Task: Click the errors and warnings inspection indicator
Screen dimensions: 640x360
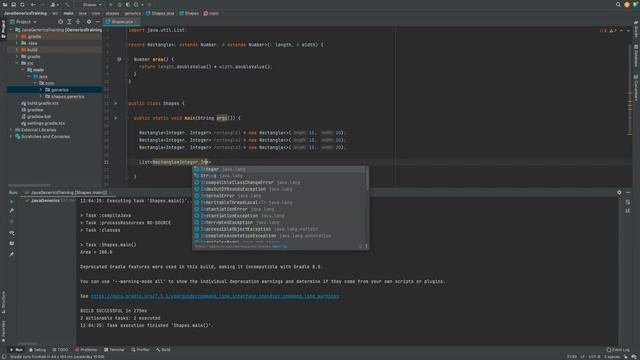Action: [x=608, y=30]
